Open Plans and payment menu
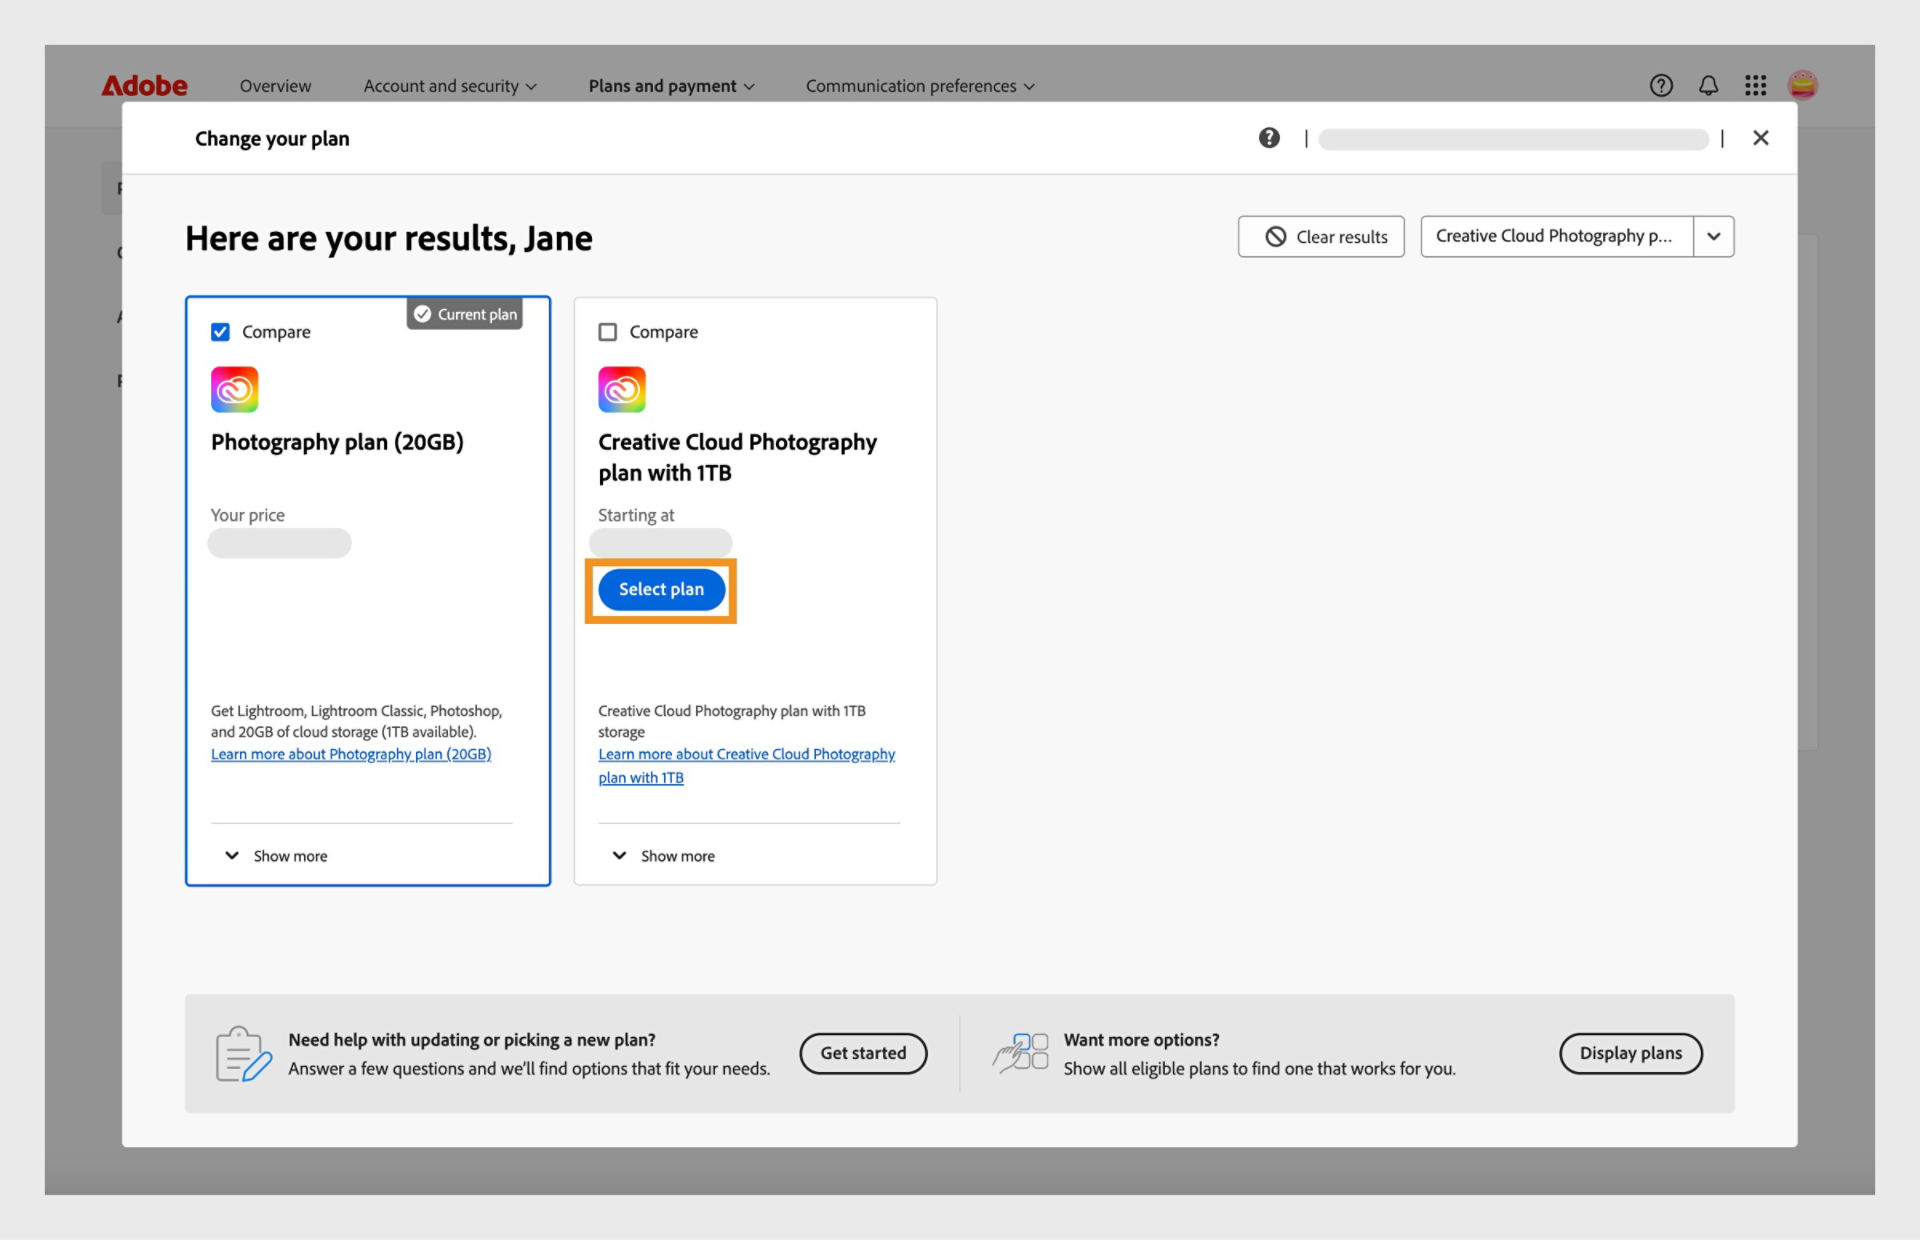Screen dimensions: 1920x1240 pos(671,86)
